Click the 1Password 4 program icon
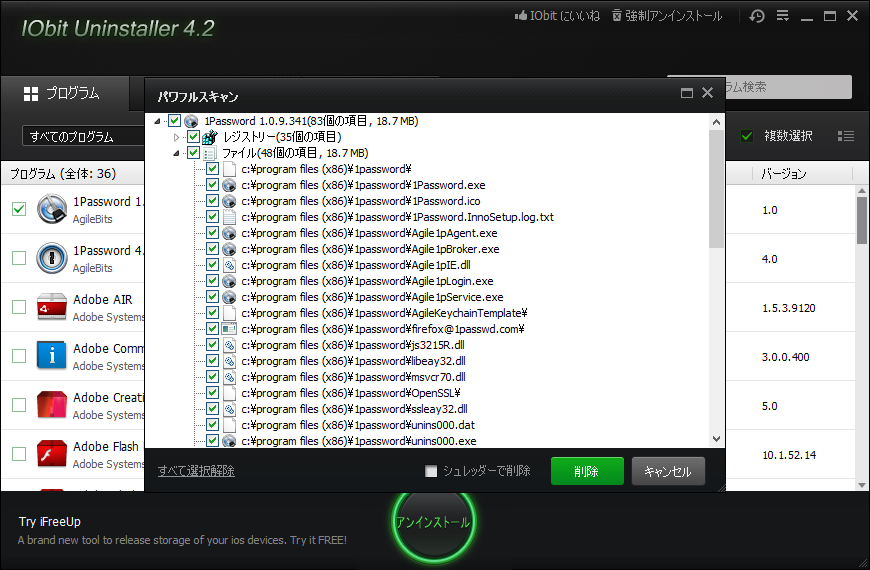870x570 pixels. coord(52,258)
